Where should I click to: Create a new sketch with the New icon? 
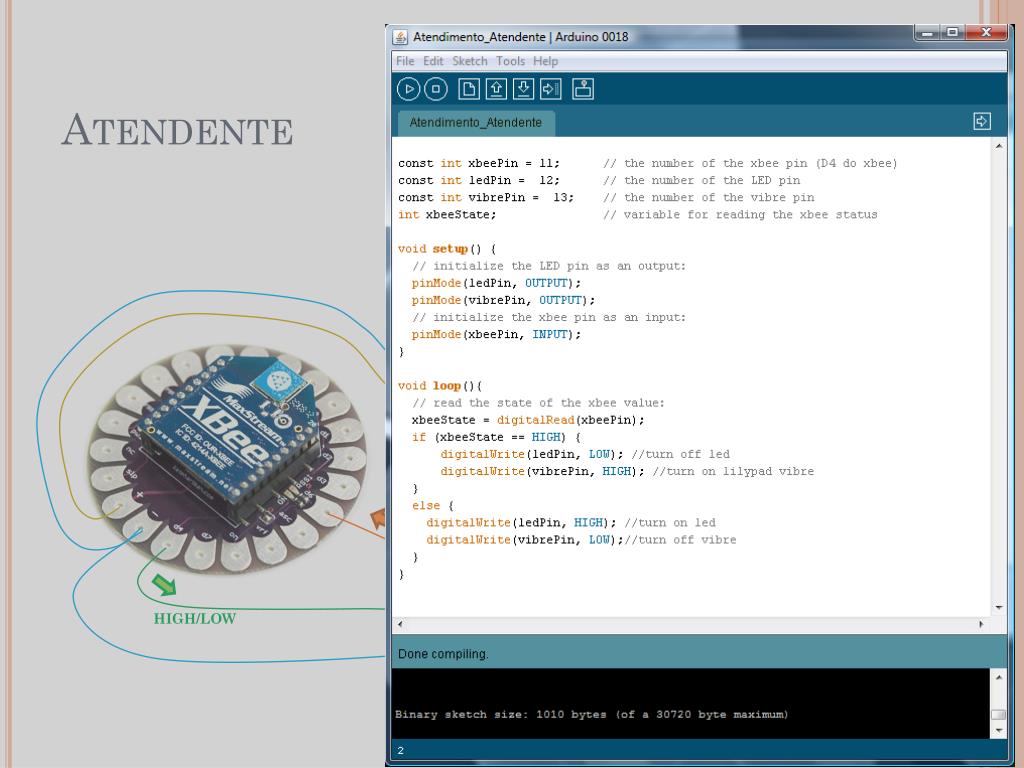point(468,89)
